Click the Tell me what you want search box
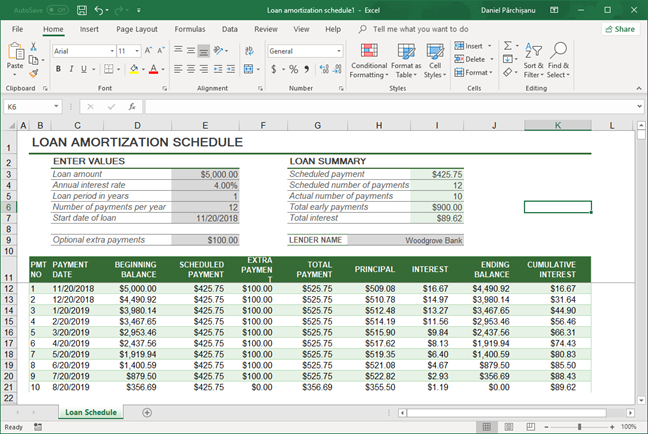Viewport: 648px width, 434px height. (420, 29)
